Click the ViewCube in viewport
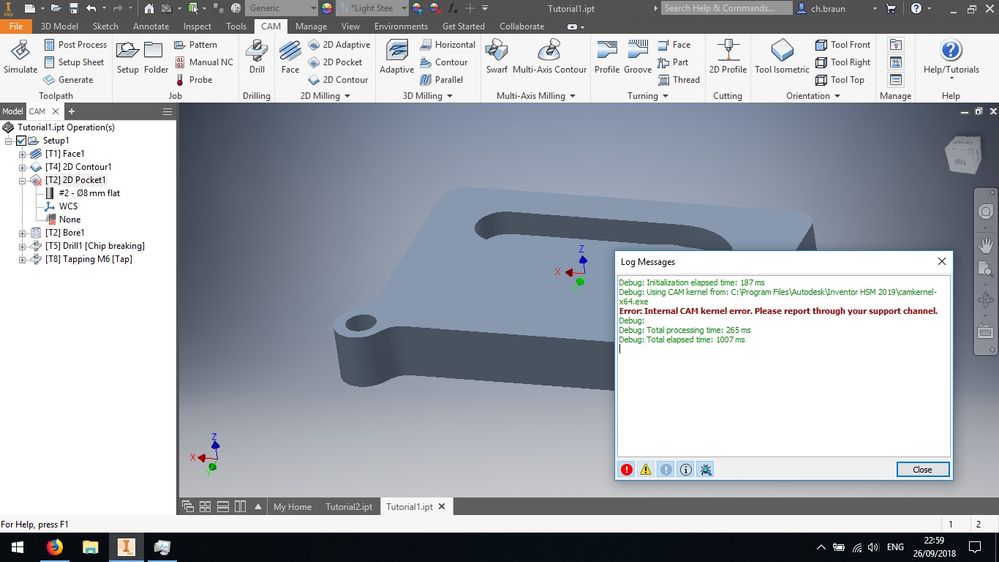The image size is (999, 562). coord(962,155)
